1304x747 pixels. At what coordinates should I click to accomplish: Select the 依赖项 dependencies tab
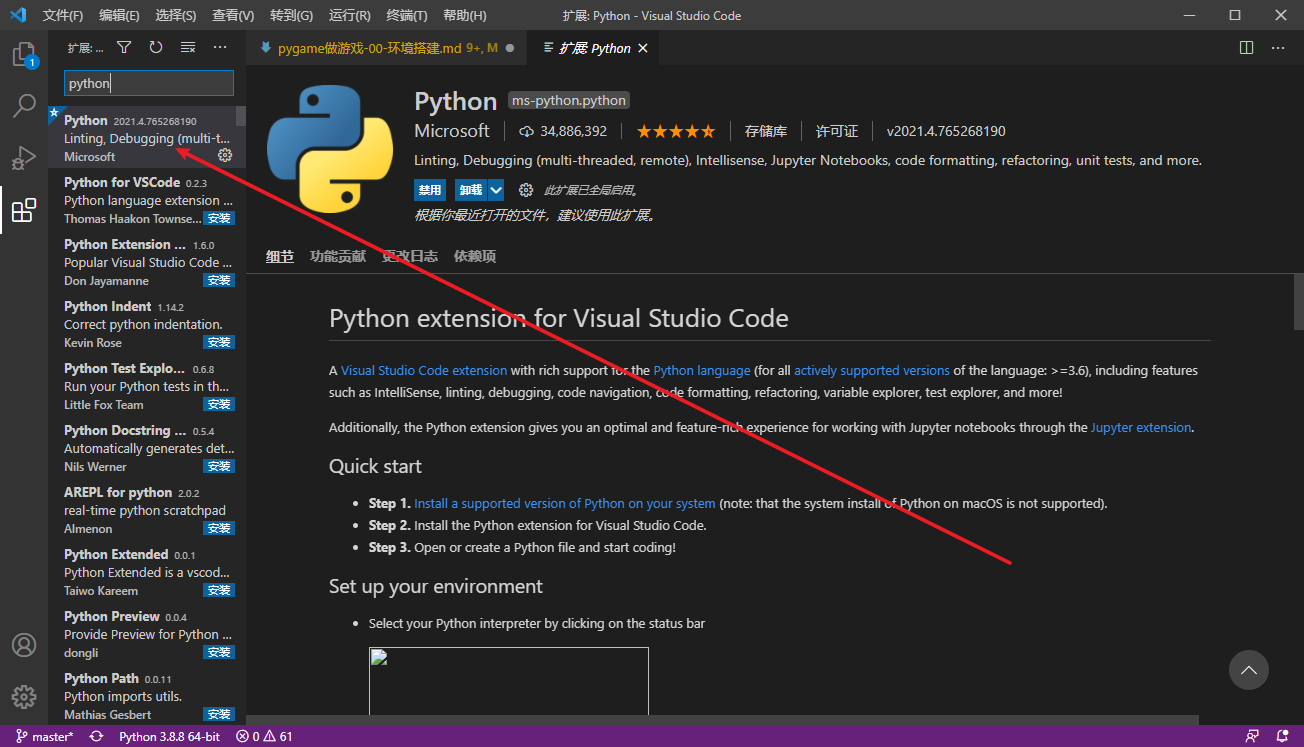475,256
